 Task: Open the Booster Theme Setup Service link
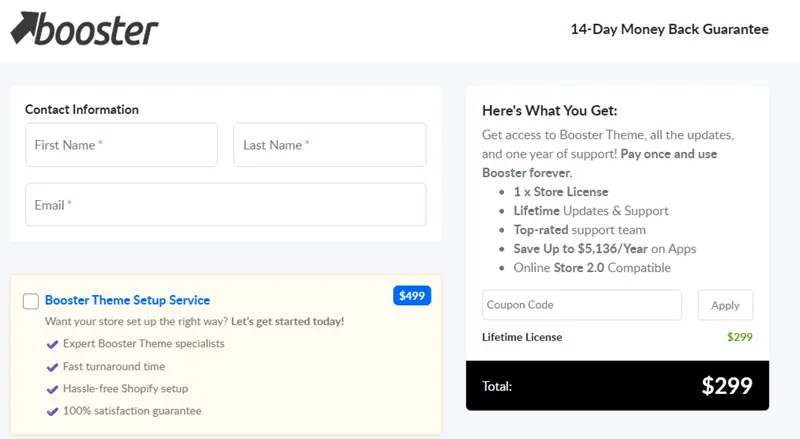click(128, 300)
